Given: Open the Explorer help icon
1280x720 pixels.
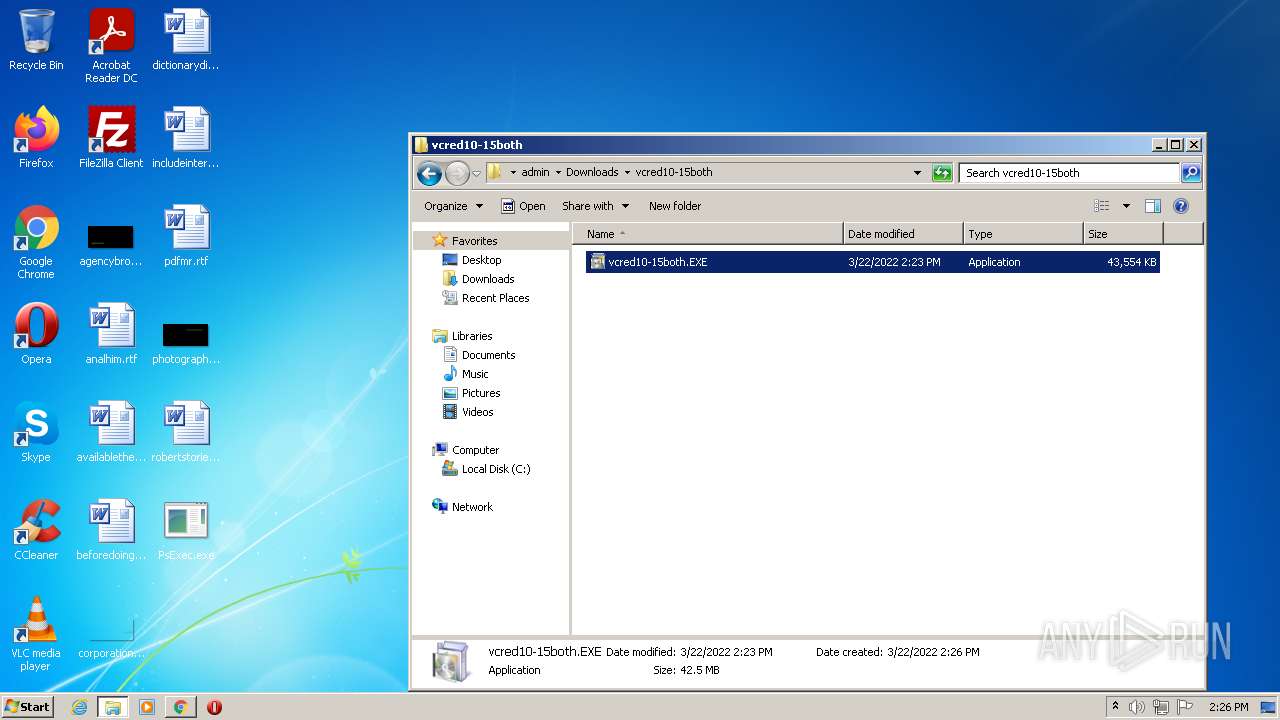Looking at the screenshot, I should click(x=1180, y=206).
